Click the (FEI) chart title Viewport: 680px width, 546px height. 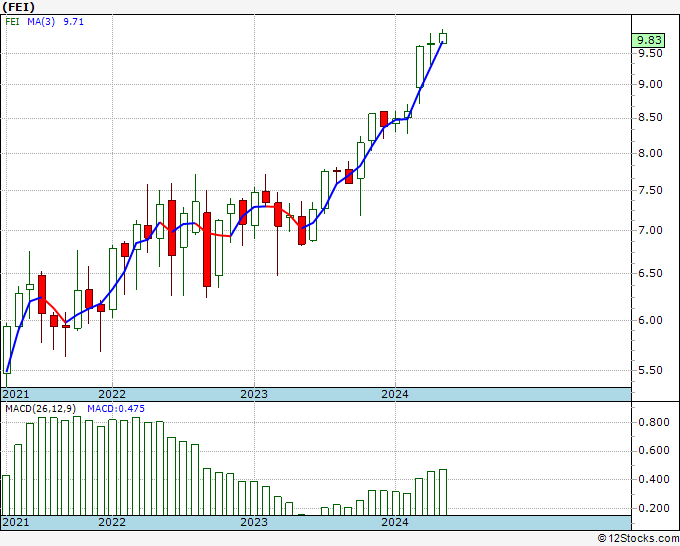[19, 7]
